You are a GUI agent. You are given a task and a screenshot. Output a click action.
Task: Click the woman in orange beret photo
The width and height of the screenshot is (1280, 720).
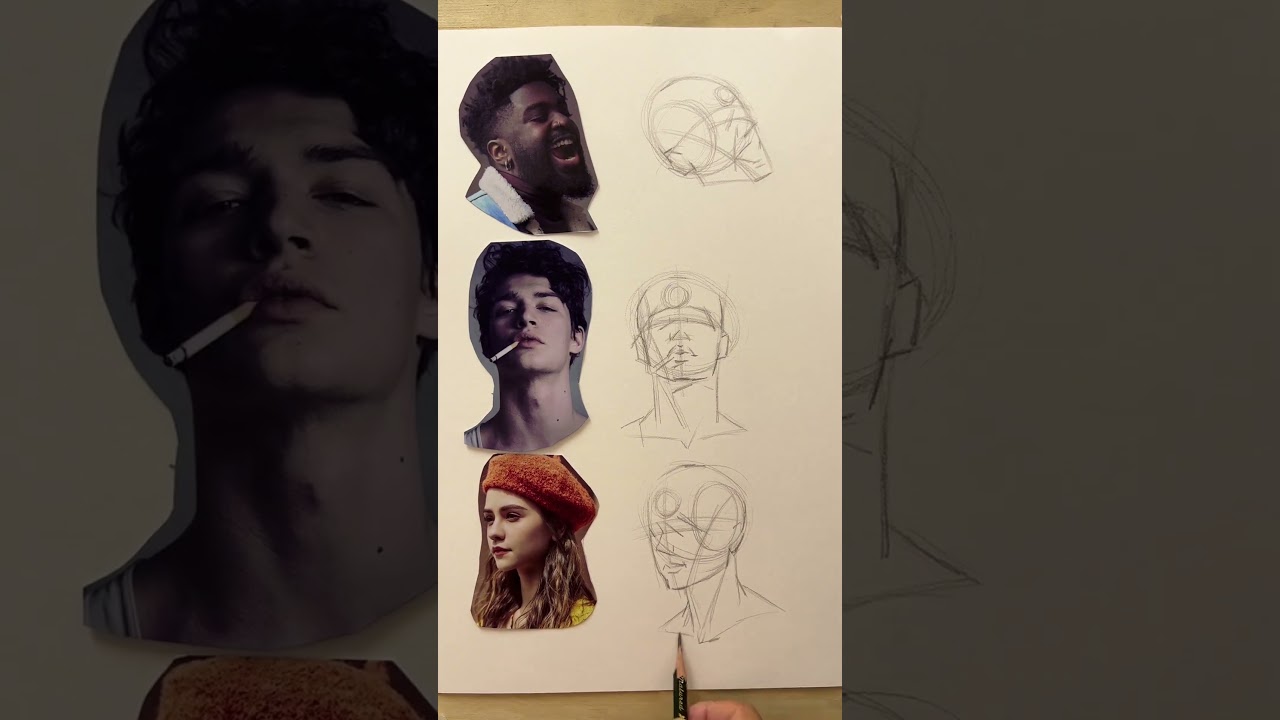click(x=535, y=541)
